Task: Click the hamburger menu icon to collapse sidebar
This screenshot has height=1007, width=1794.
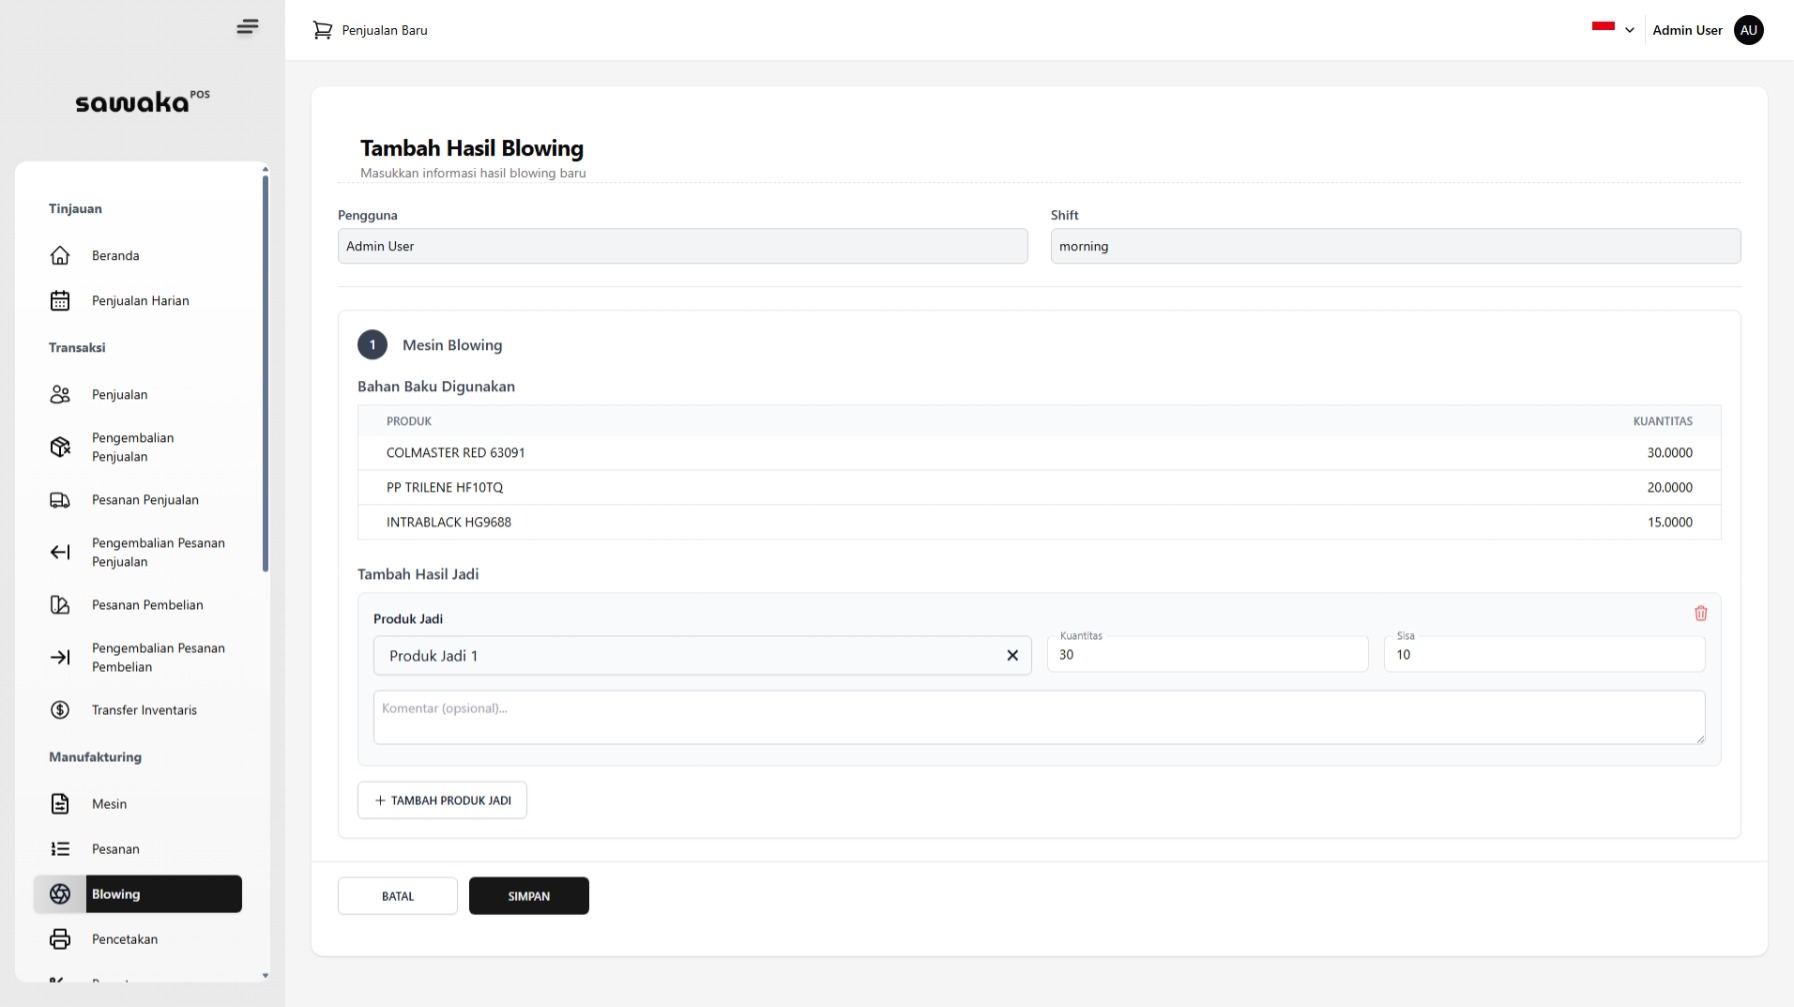Action: [x=247, y=27]
